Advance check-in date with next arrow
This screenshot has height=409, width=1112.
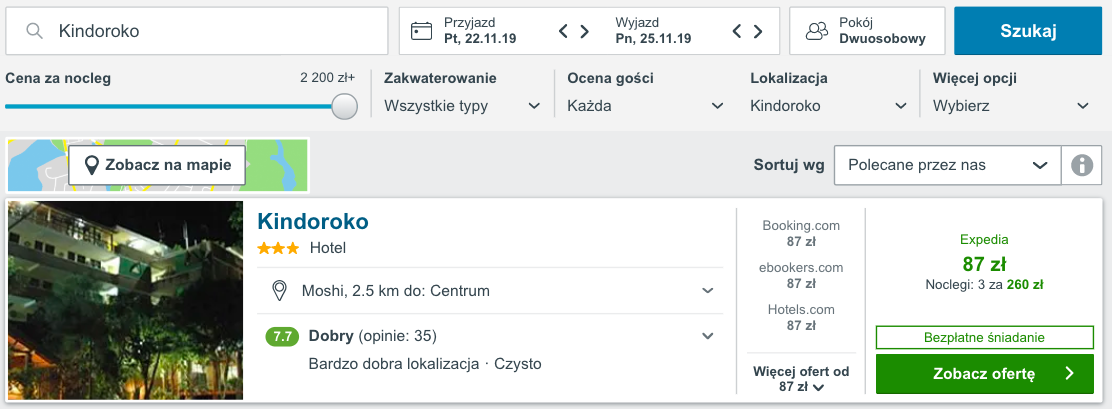pos(584,31)
